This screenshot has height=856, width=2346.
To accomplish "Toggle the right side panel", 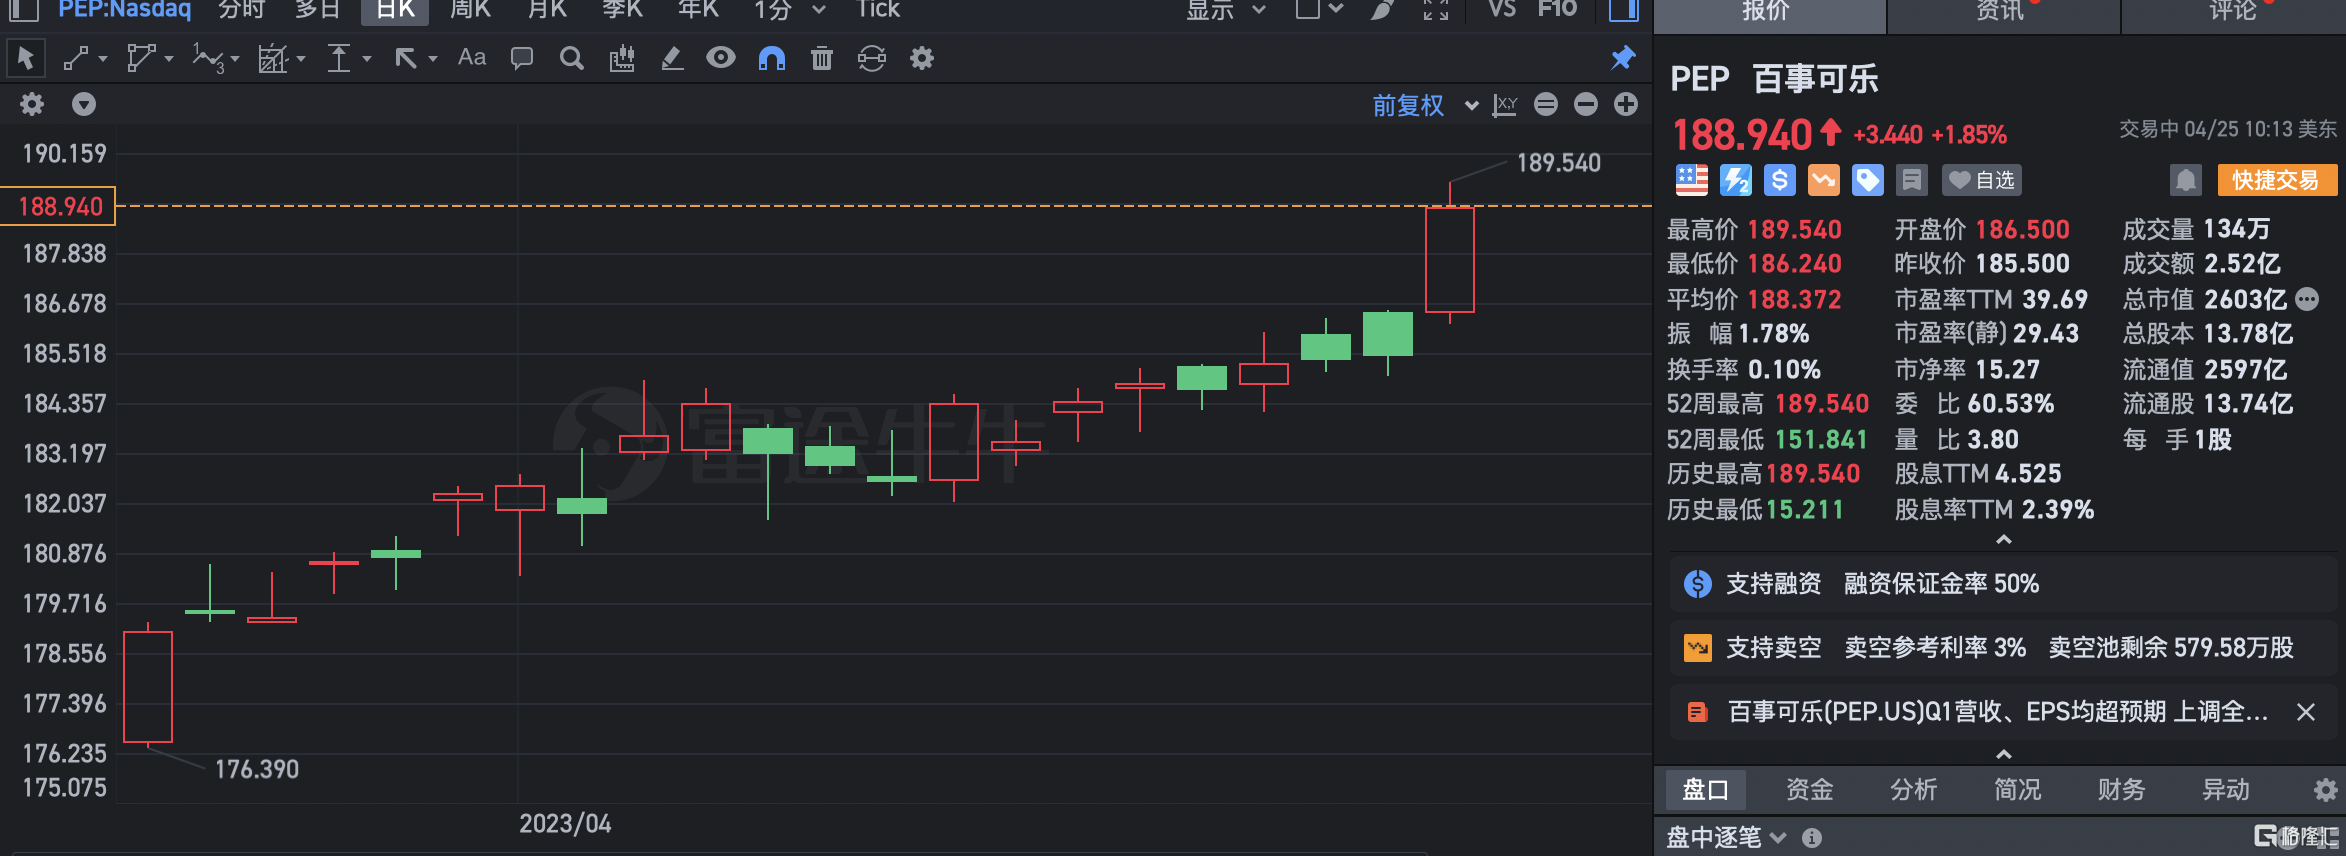I will click(x=1624, y=10).
